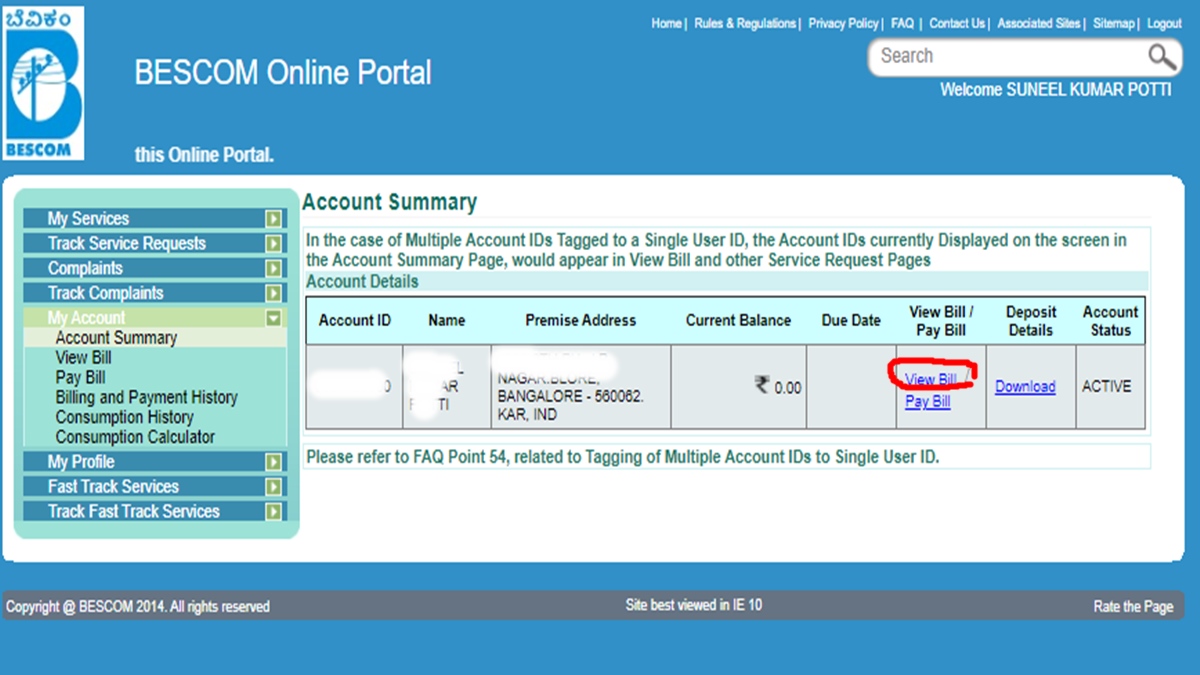The width and height of the screenshot is (1200, 675).
Task: Click the Current Balance column header
Action: 738,321
